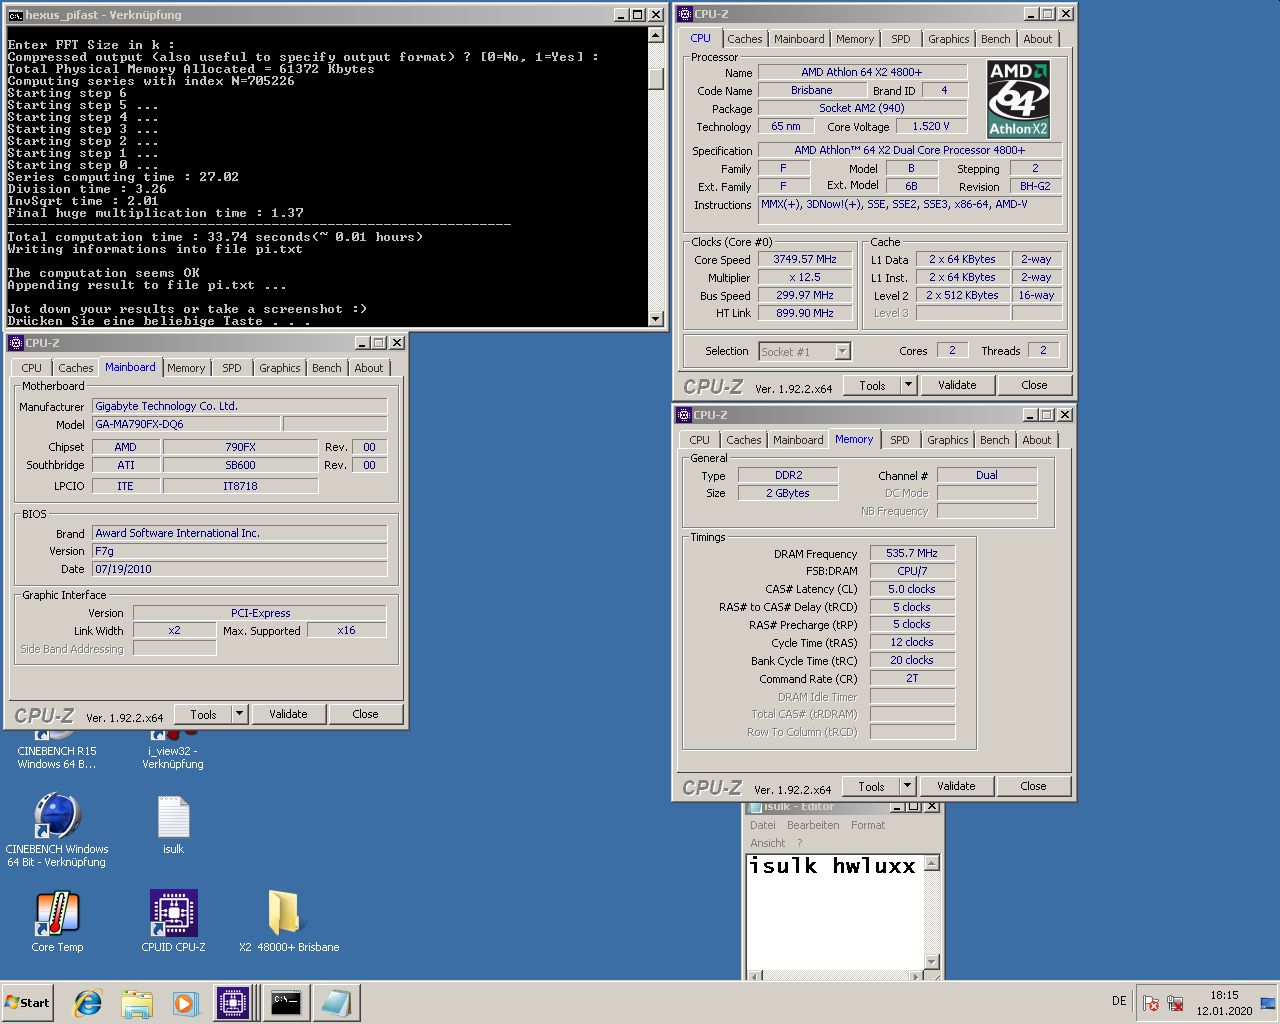Open the i_view32 Verknüpfung desktop shortcut

tap(173, 752)
